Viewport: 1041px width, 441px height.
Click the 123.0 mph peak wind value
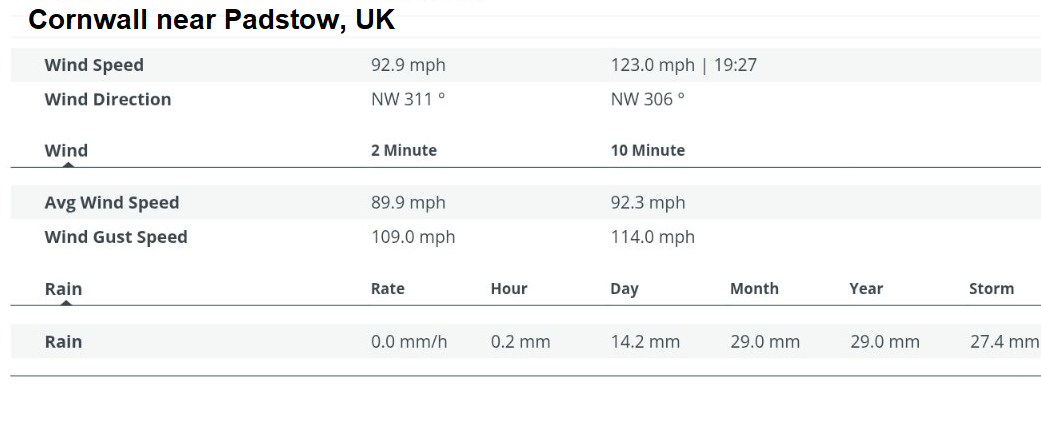pyautogui.click(x=652, y=65)
